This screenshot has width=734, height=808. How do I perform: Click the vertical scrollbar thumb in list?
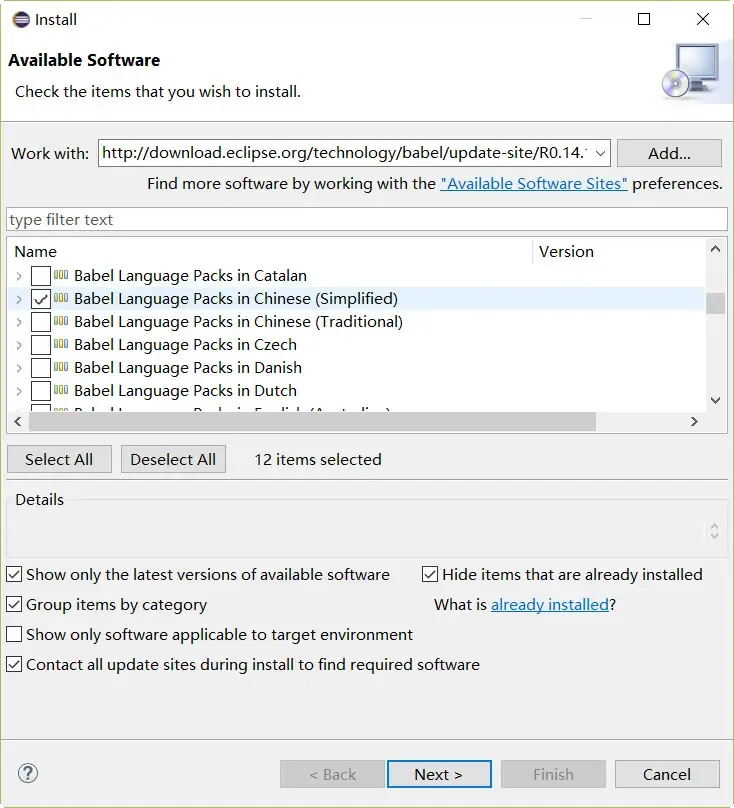pos(715,303)
